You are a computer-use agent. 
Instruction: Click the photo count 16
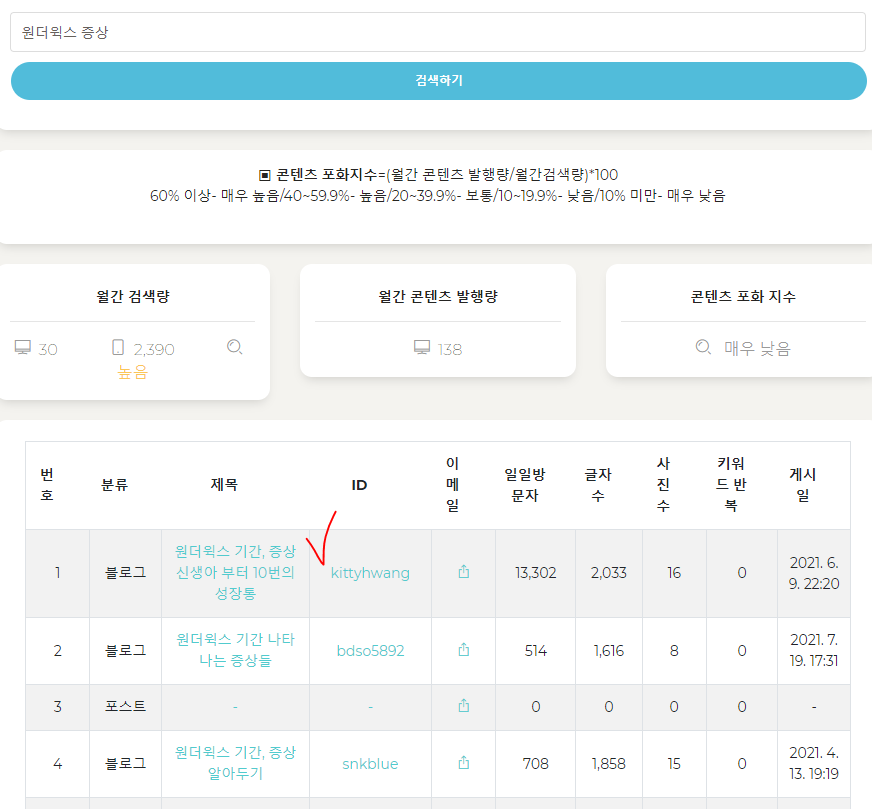(674, 573)
